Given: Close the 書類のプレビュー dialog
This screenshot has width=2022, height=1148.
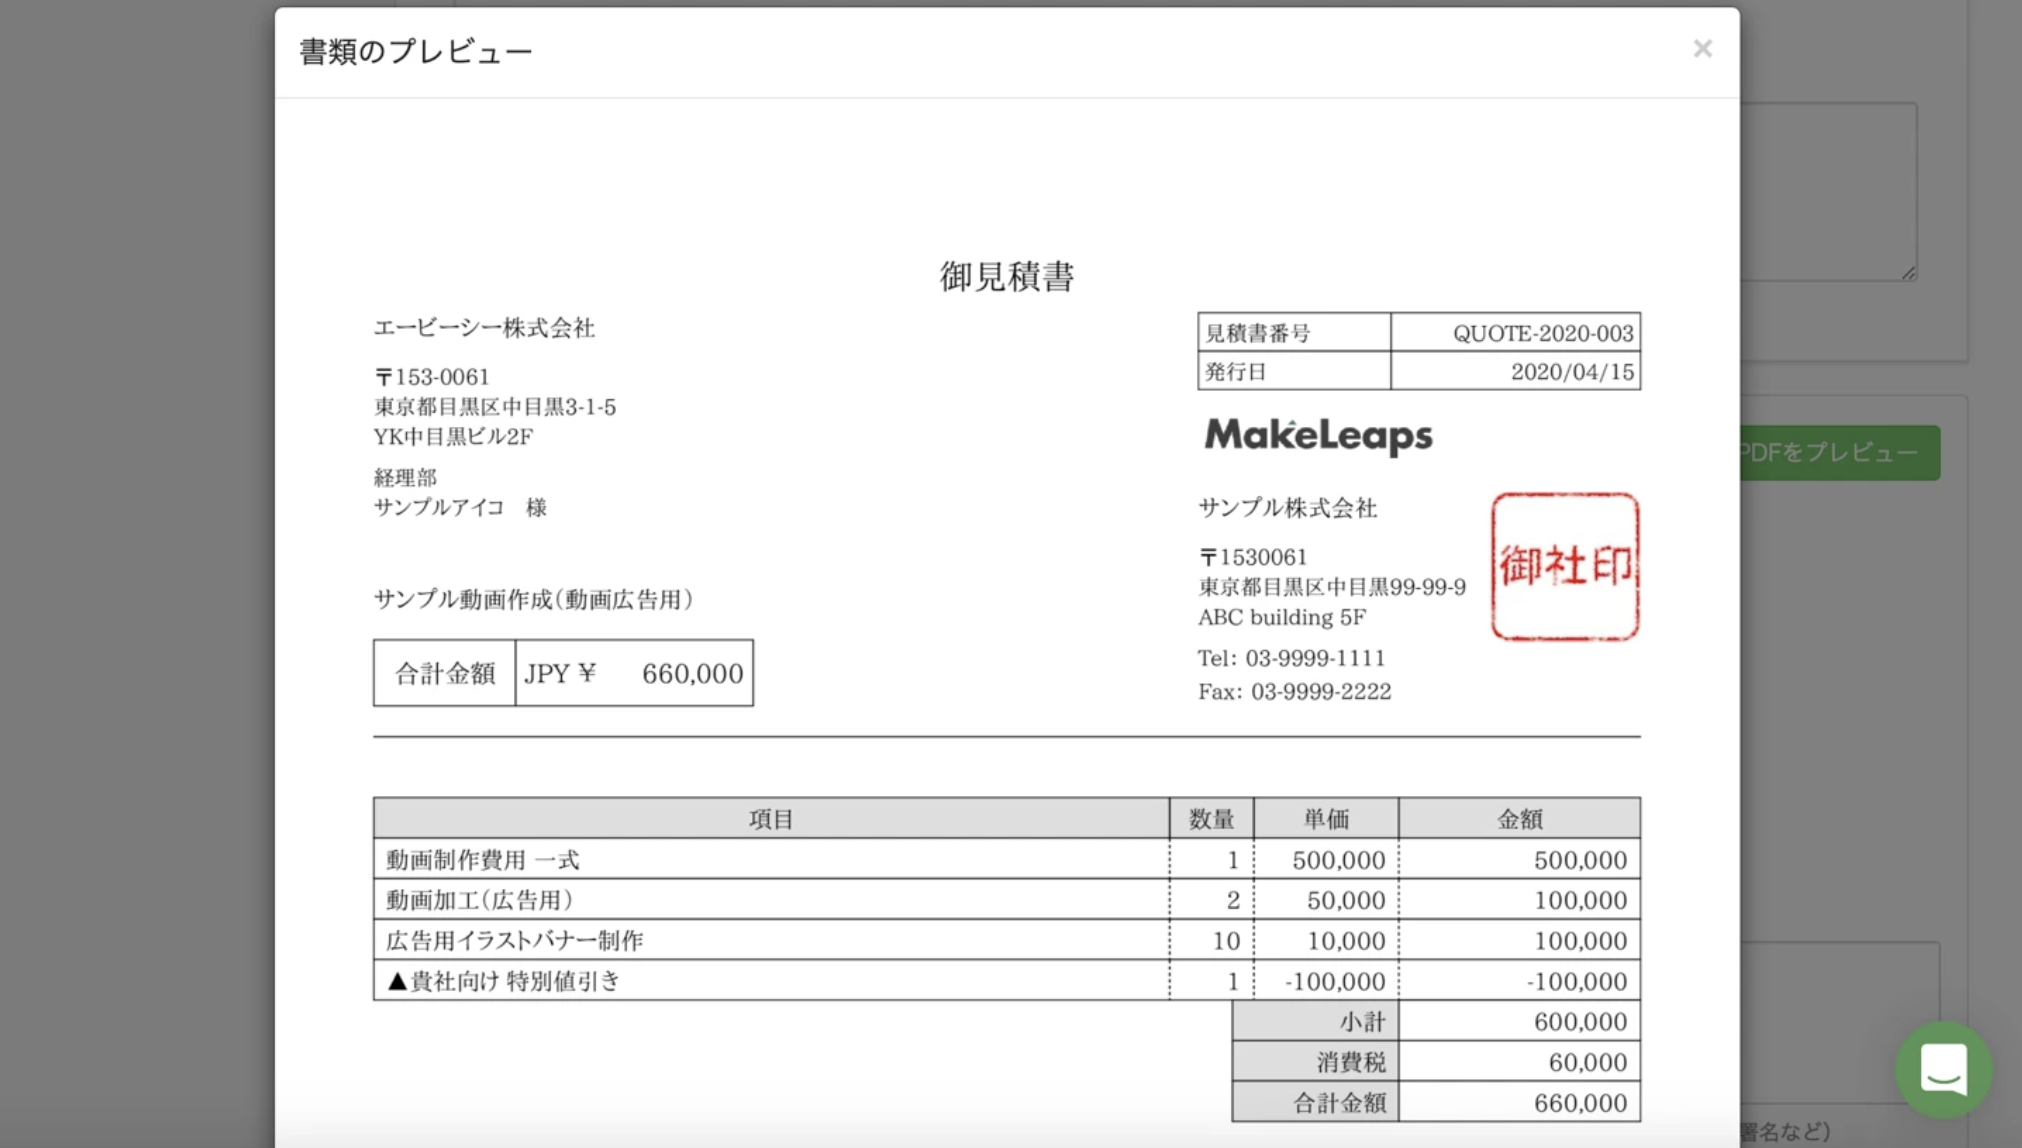Looking at the screenshot, I should click(1702, 49).
